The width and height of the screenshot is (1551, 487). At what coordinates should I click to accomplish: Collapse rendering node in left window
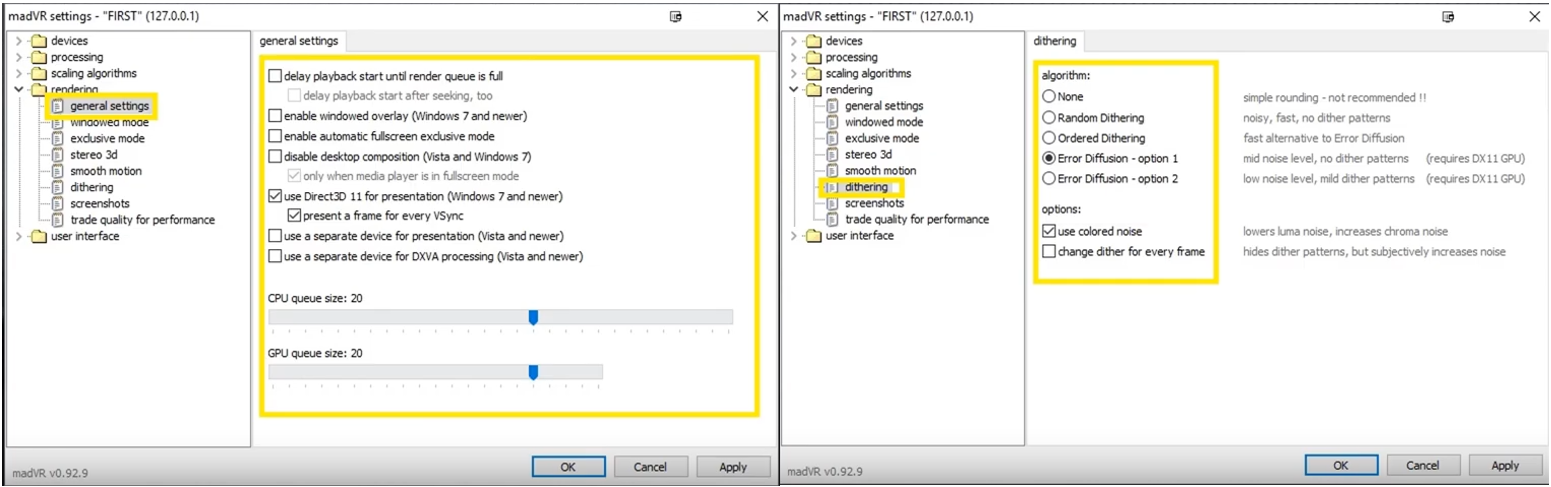click(19, 89)
